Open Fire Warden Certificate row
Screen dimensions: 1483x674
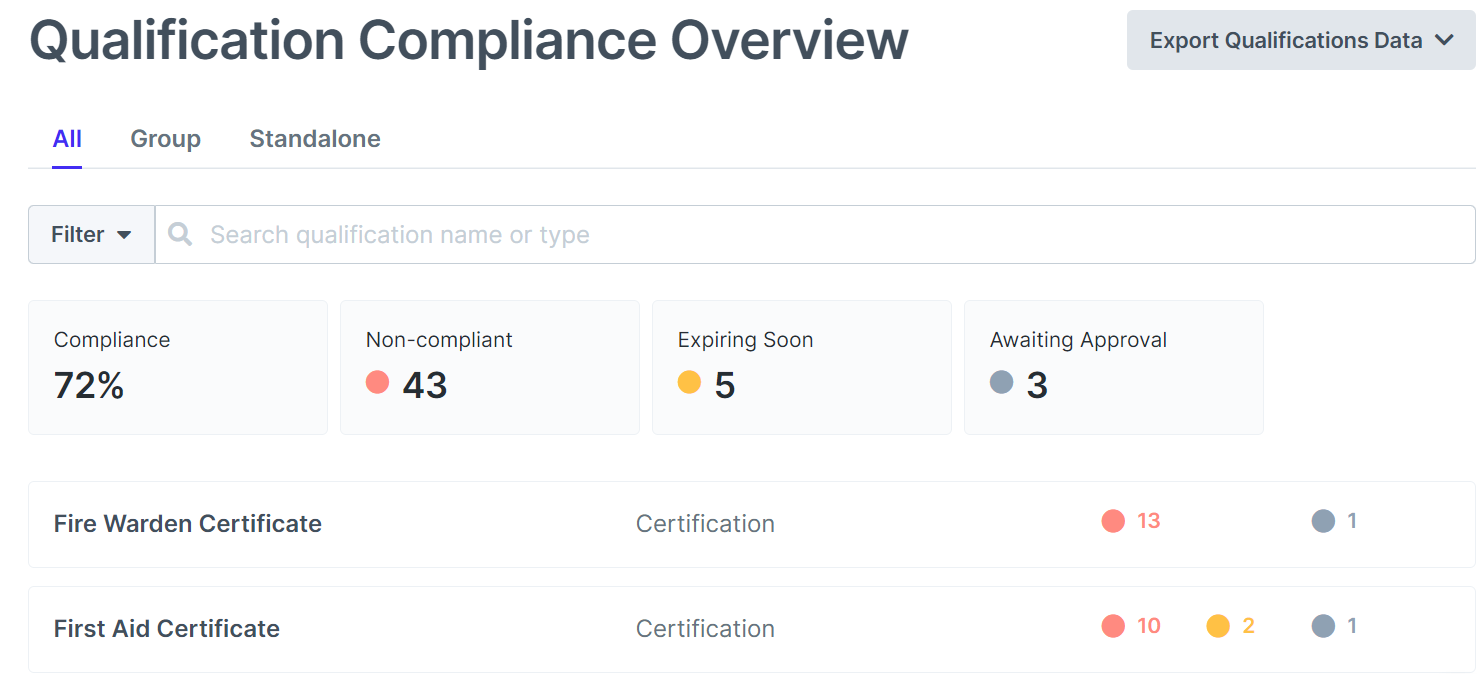click(x=188, y=524)
